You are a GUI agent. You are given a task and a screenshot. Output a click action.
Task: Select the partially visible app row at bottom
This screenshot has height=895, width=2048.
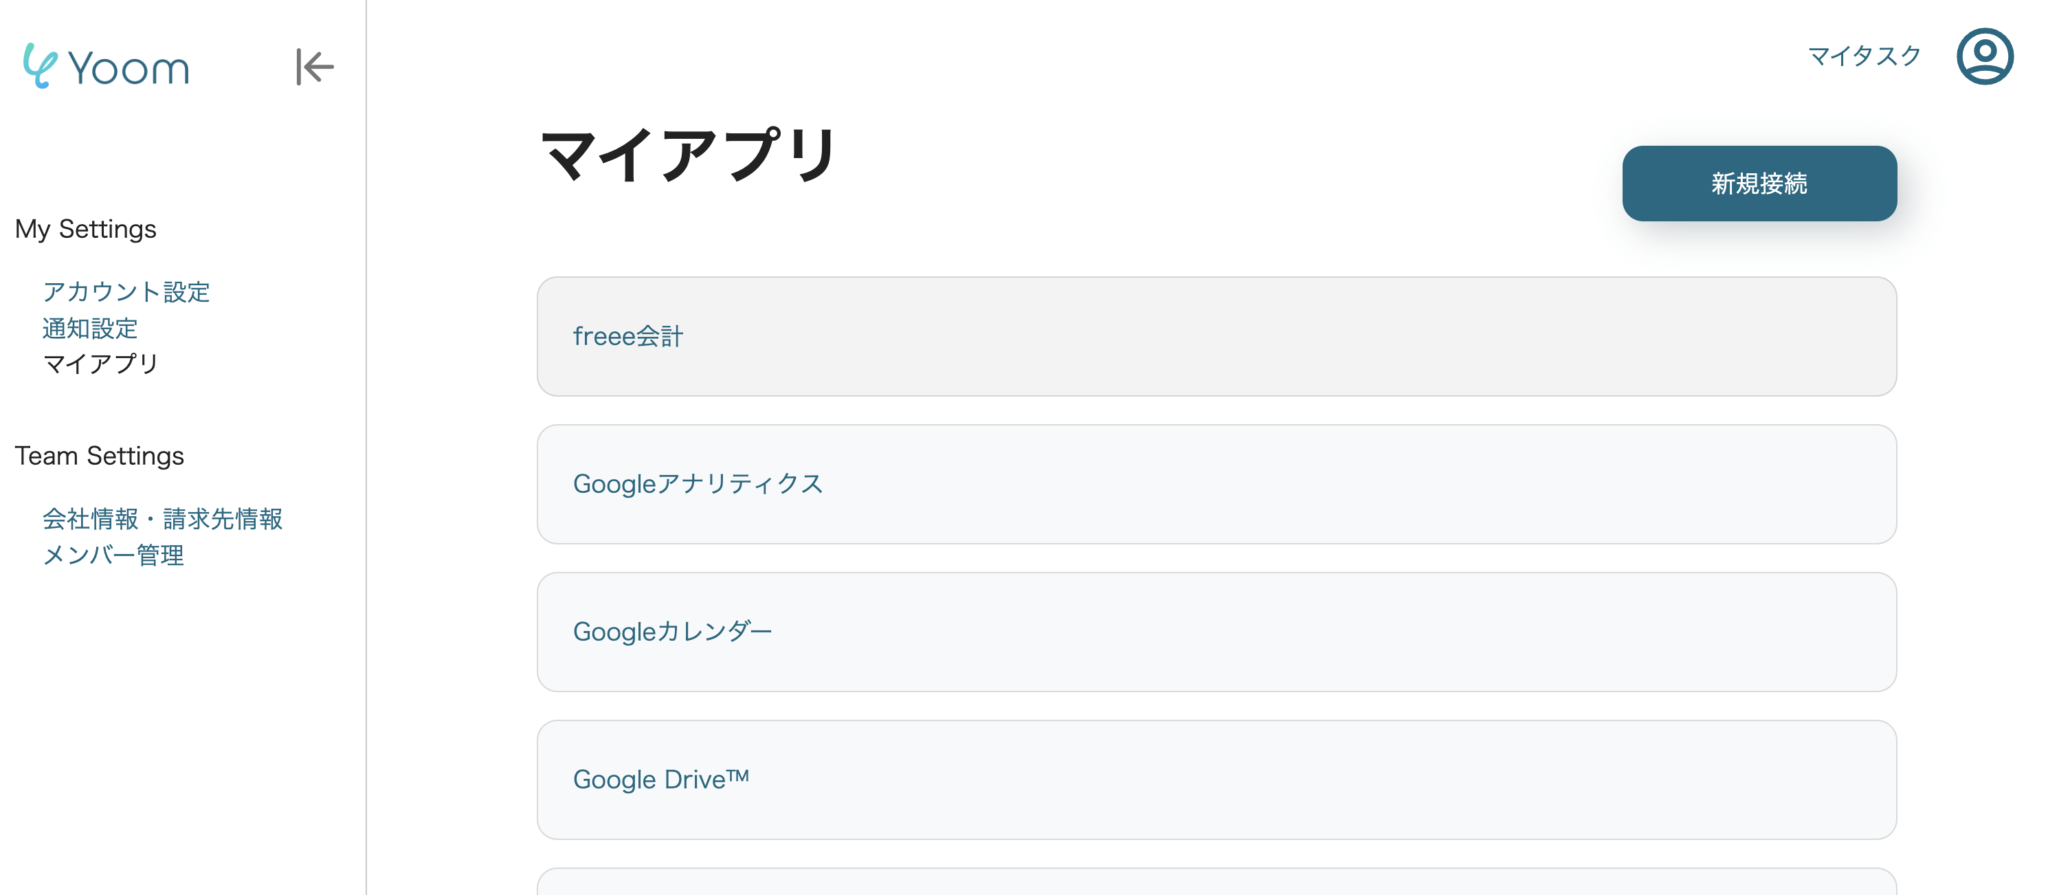1216,885
